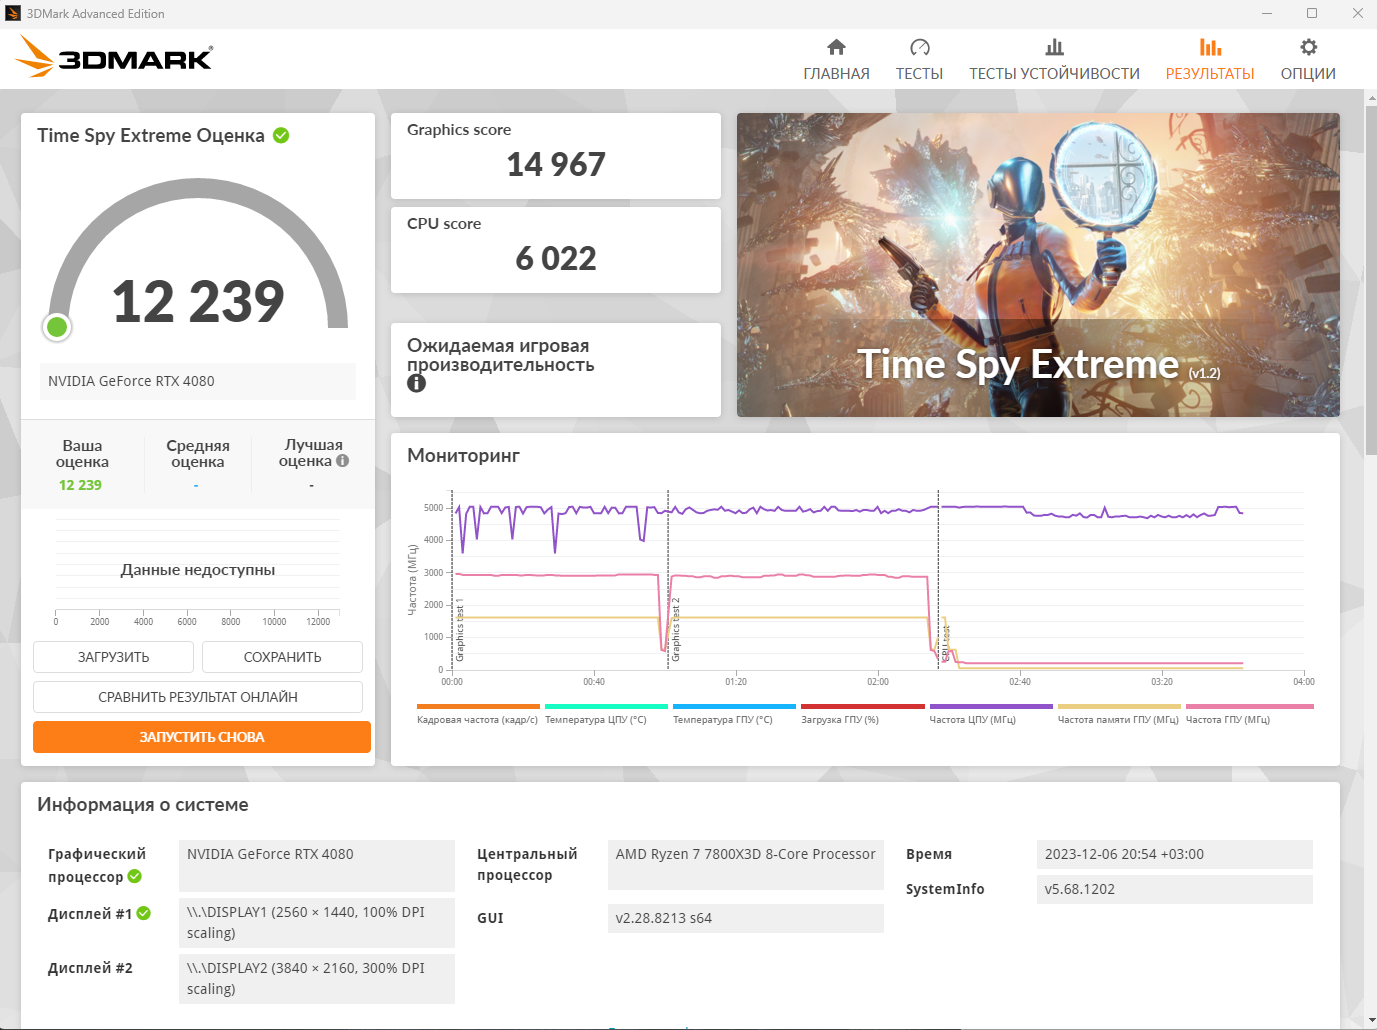The width and height of the screenshot is (1377, 1030).
Task: Click the green checkmark beside Time Spy Extreme Оценка
Action: pos(281,135)
